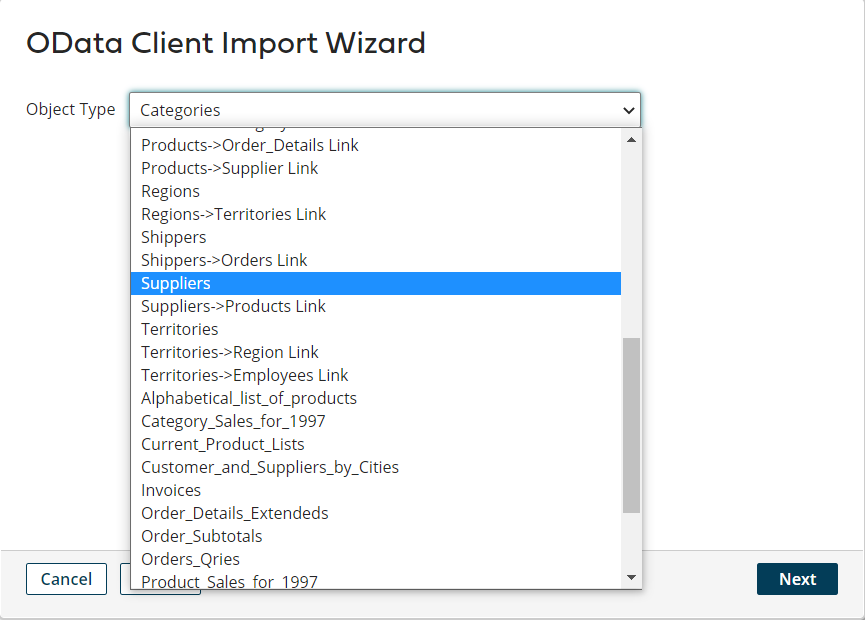Select Shippers->Orders Link entry

224,260
